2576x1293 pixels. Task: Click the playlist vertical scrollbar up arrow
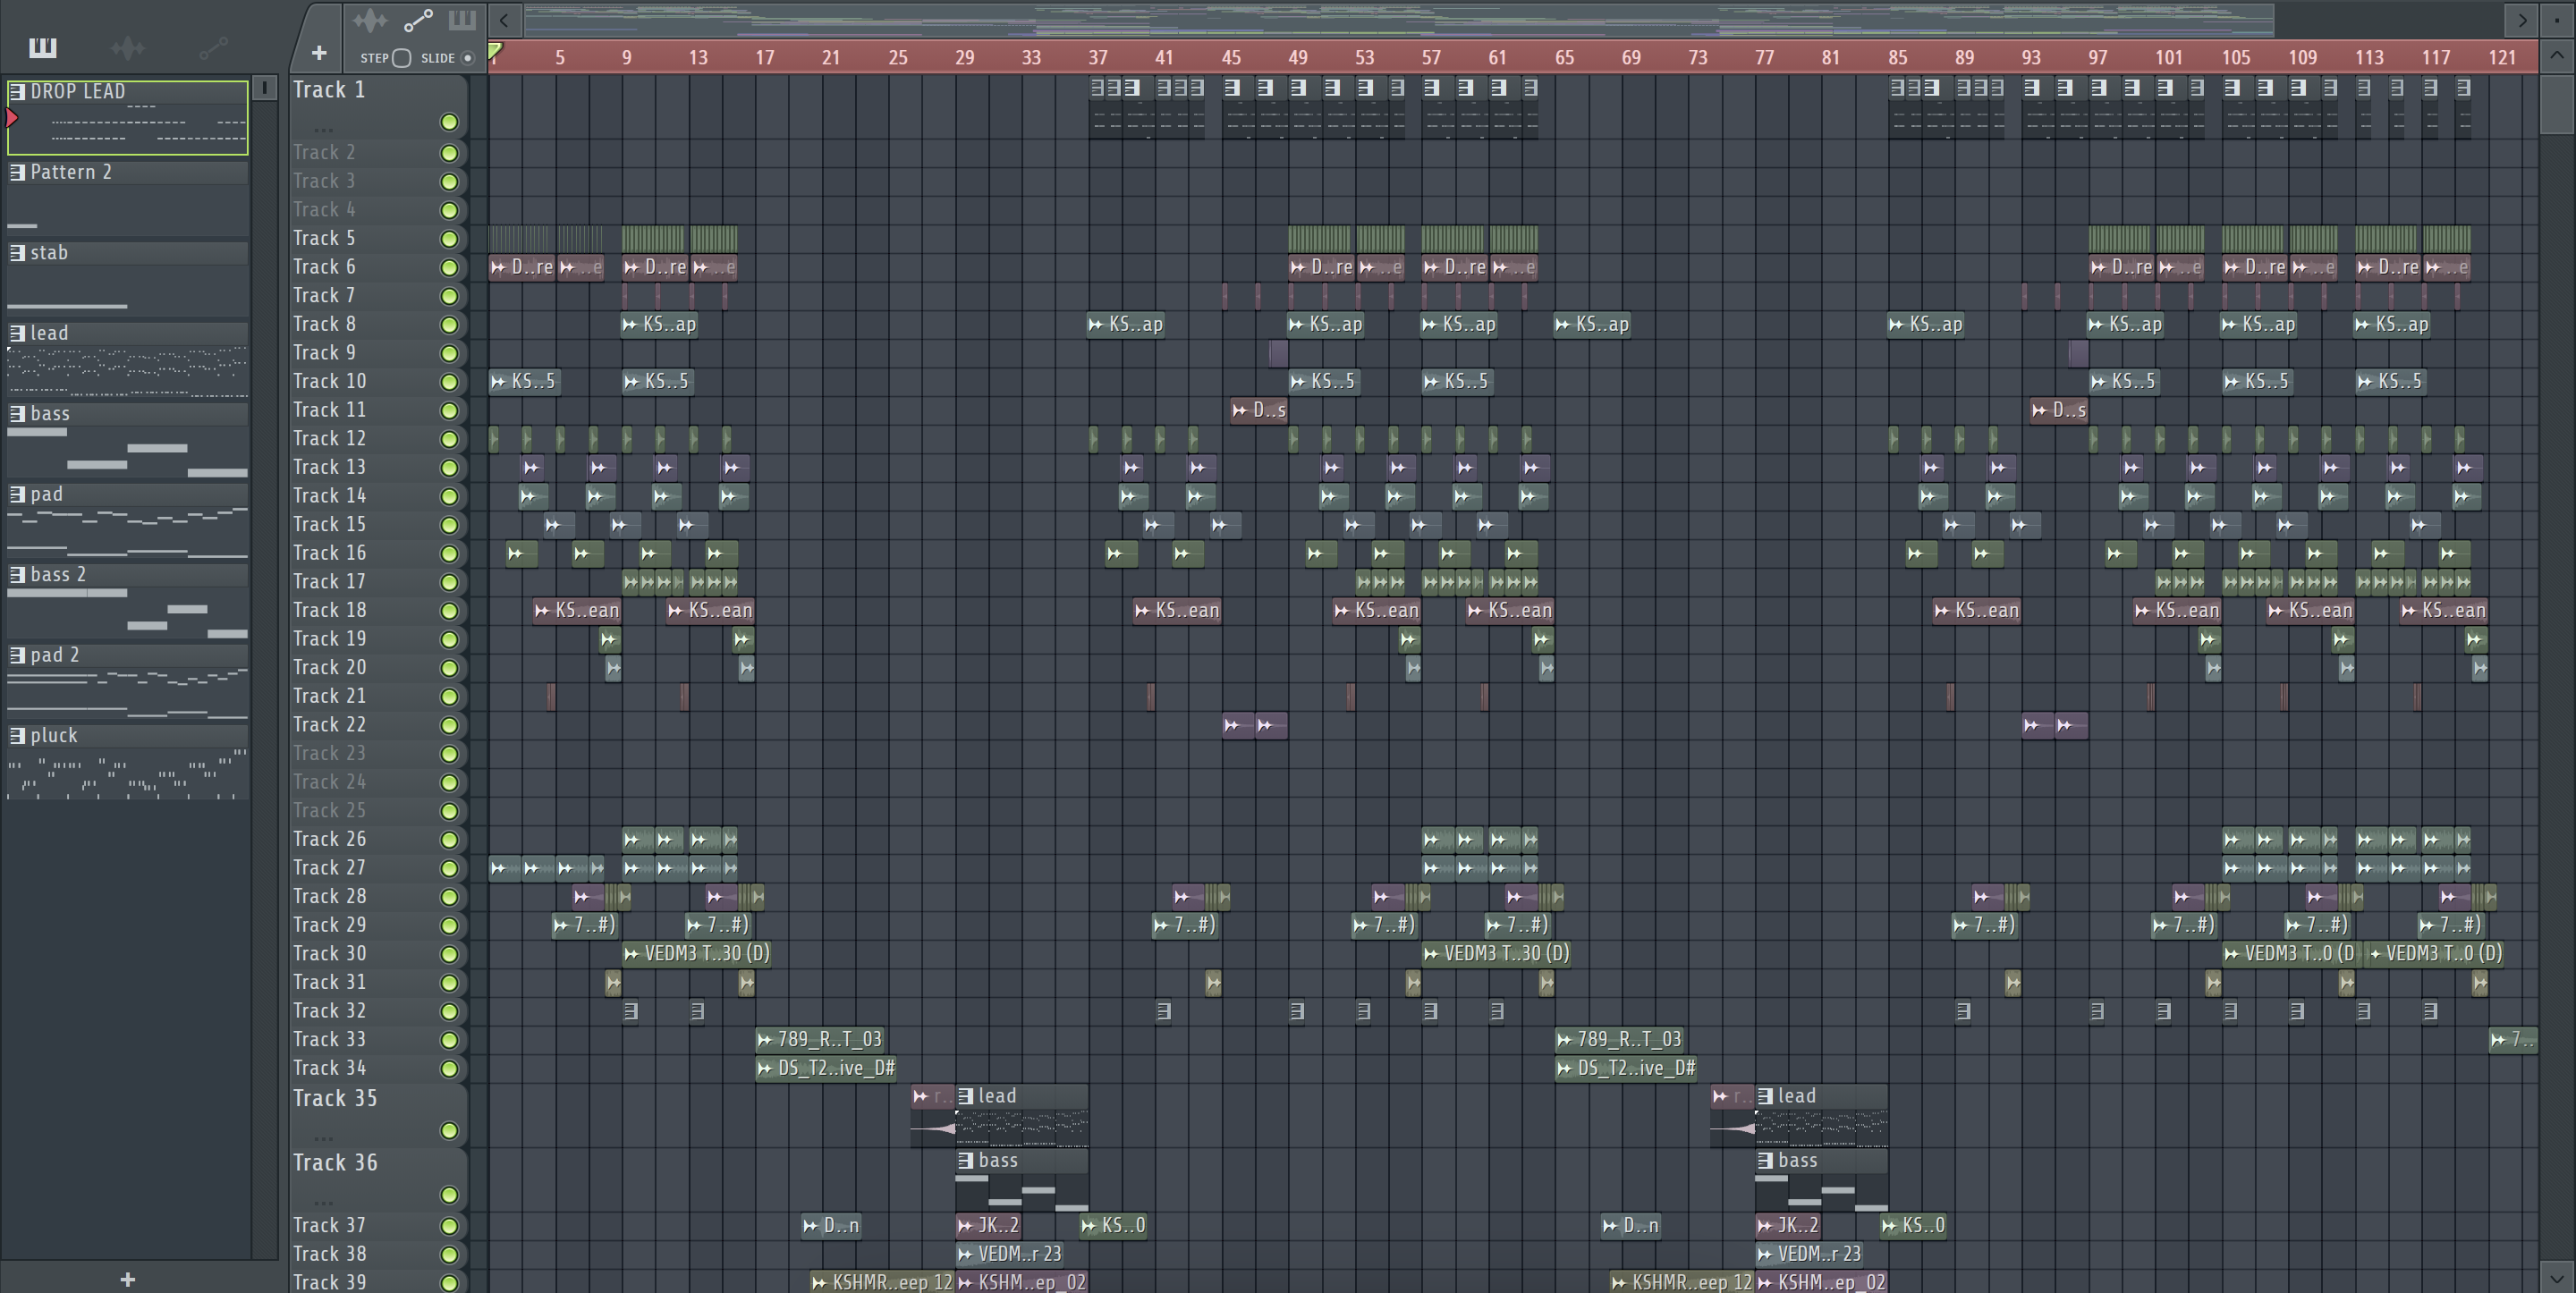pyautogui.click(x=2556, y=56)
